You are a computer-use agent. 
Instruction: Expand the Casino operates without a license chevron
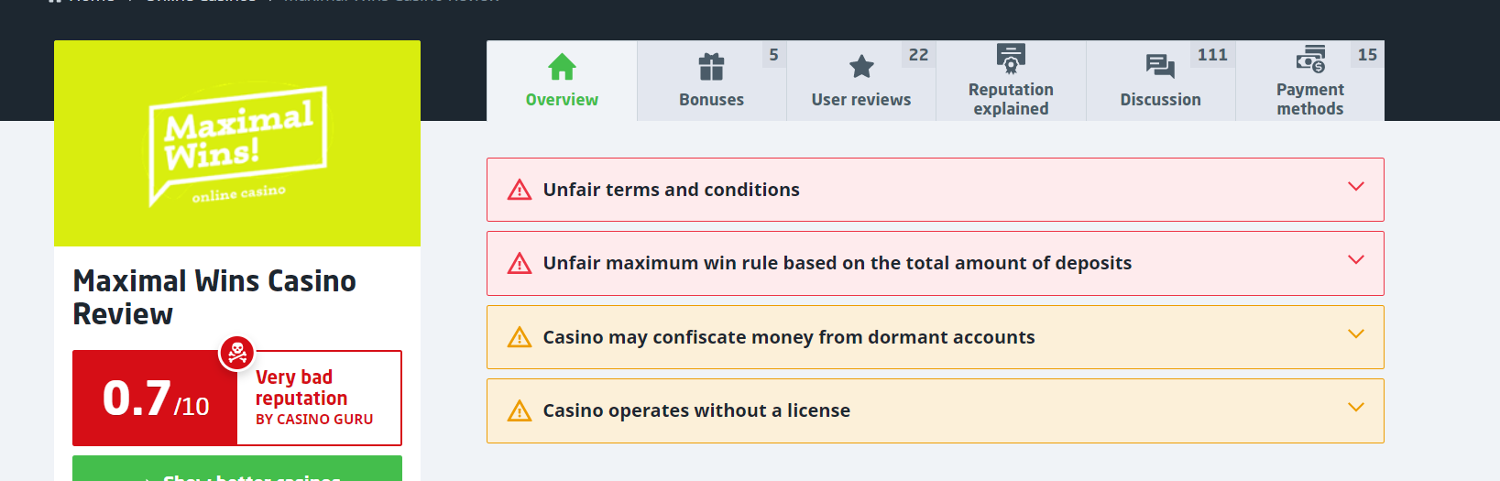tap(1356, 407)
